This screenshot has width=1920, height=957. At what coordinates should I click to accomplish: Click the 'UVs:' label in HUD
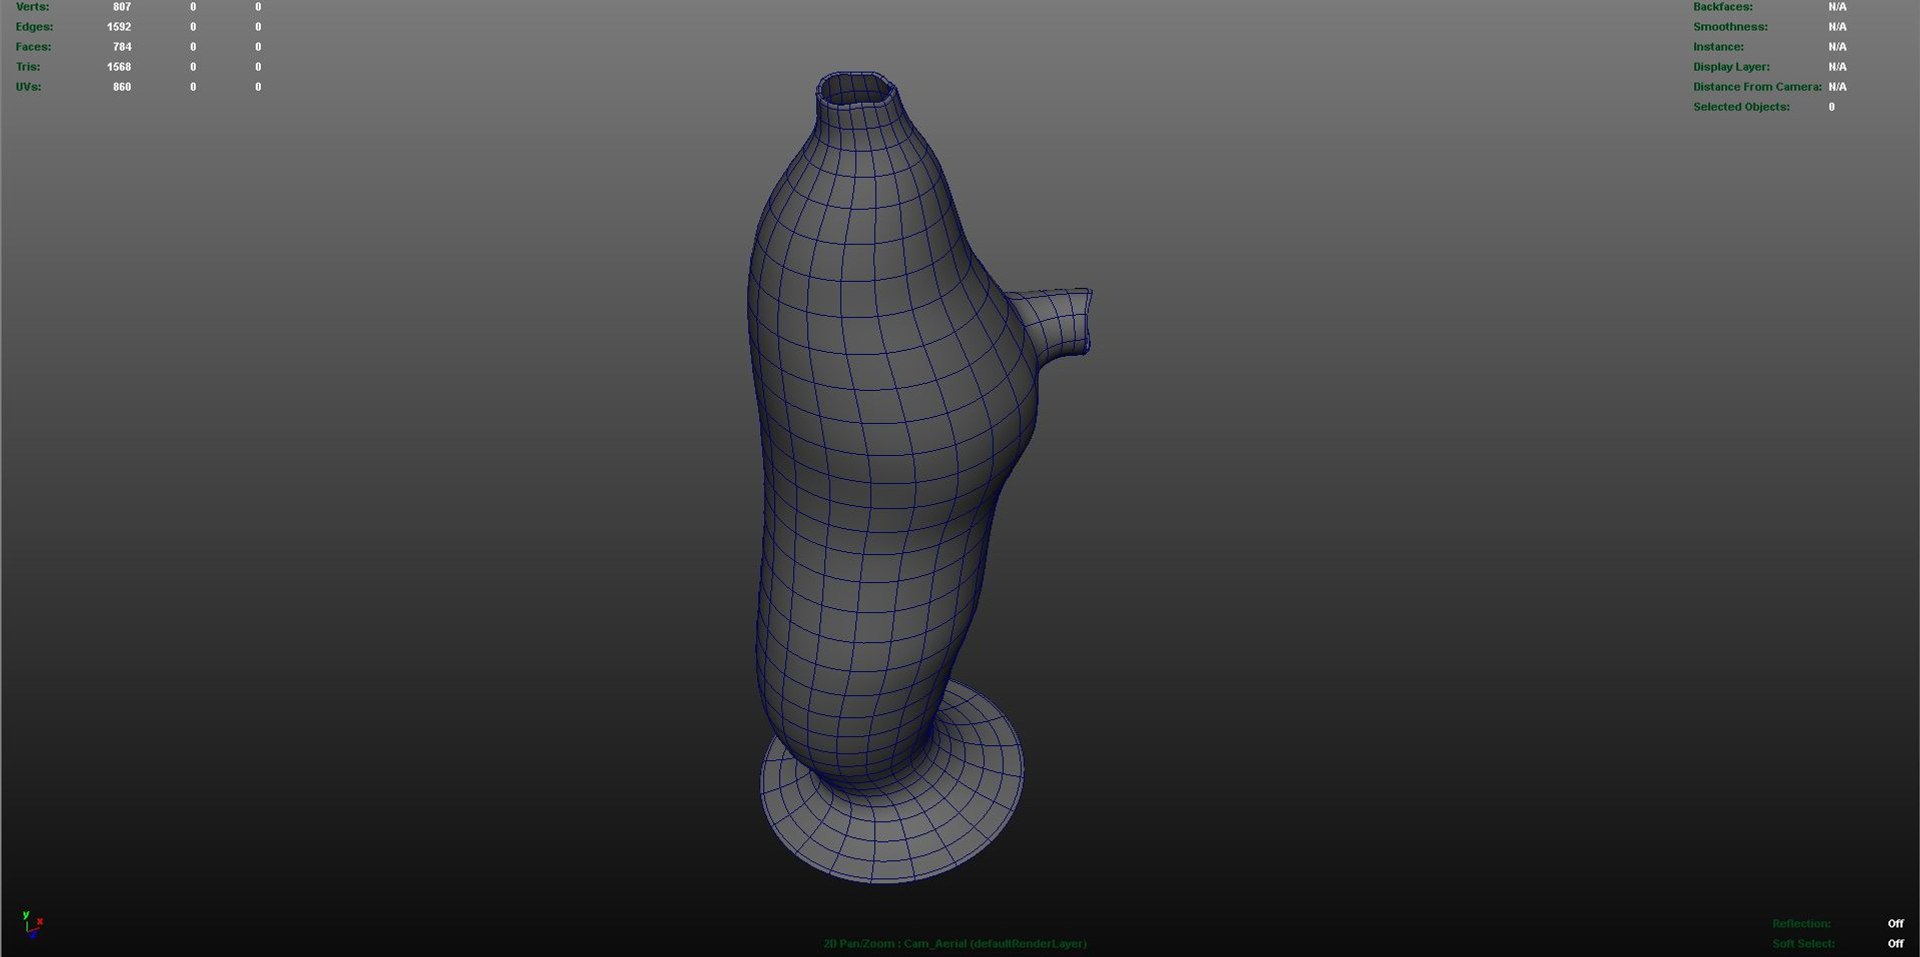click(x=28, y=87)
